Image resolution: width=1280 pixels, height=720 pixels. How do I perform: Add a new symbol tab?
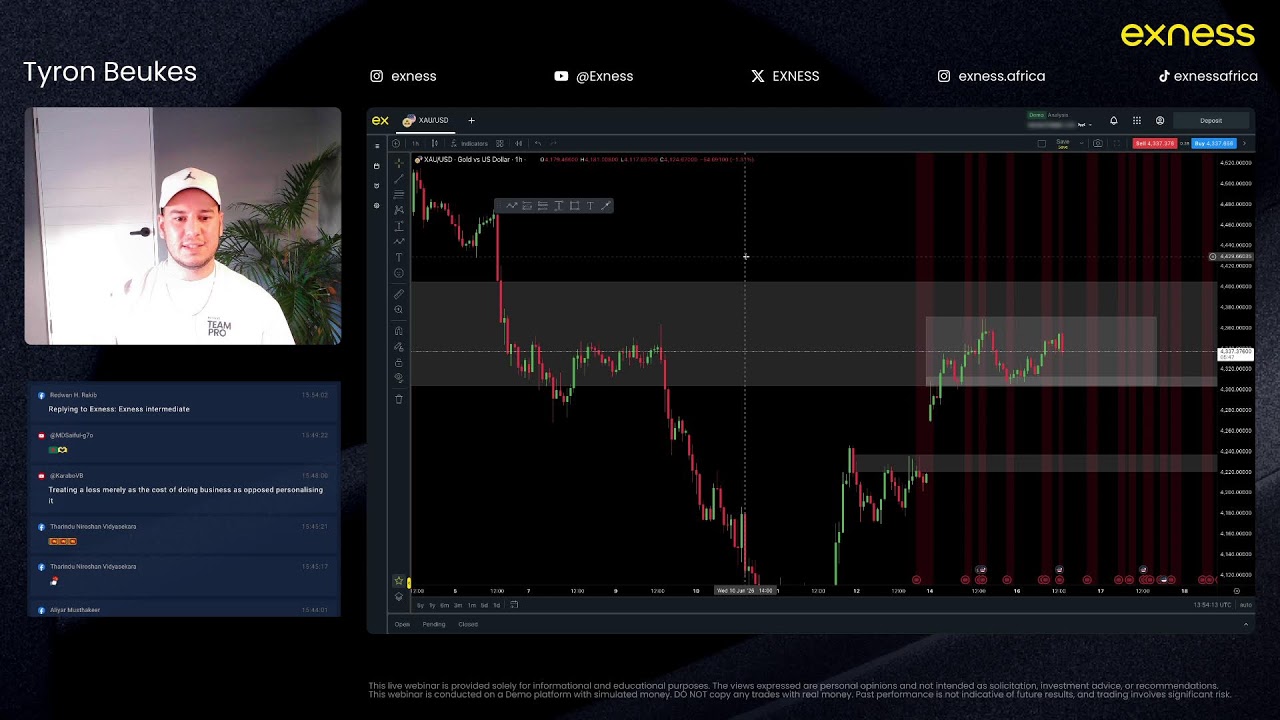471,120
